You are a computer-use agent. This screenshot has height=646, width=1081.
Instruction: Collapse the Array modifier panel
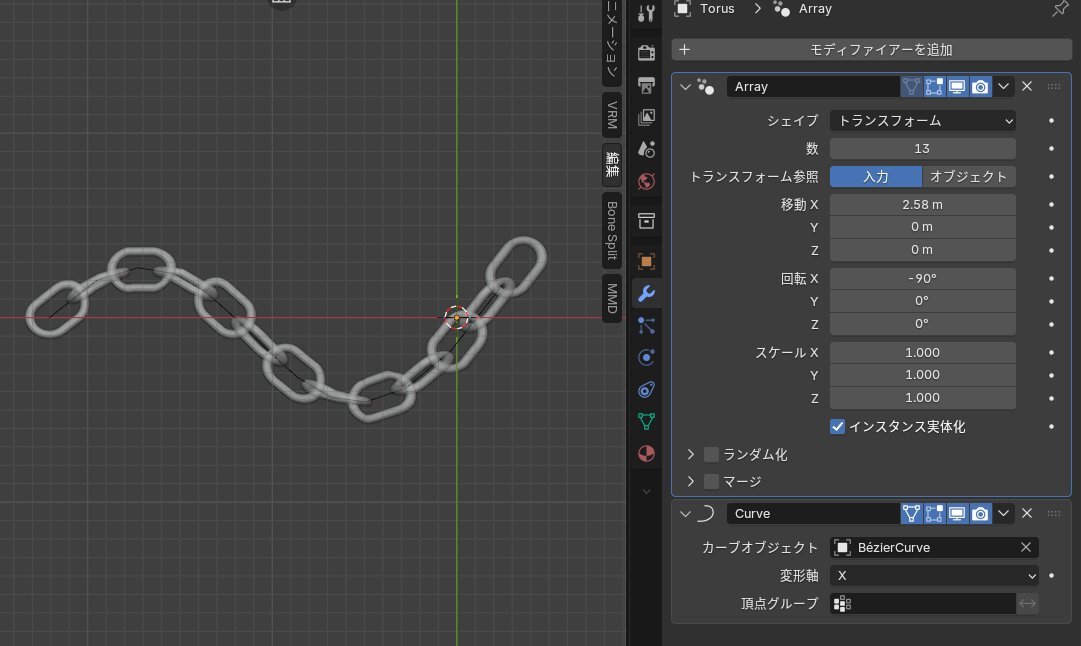(685, 87)
